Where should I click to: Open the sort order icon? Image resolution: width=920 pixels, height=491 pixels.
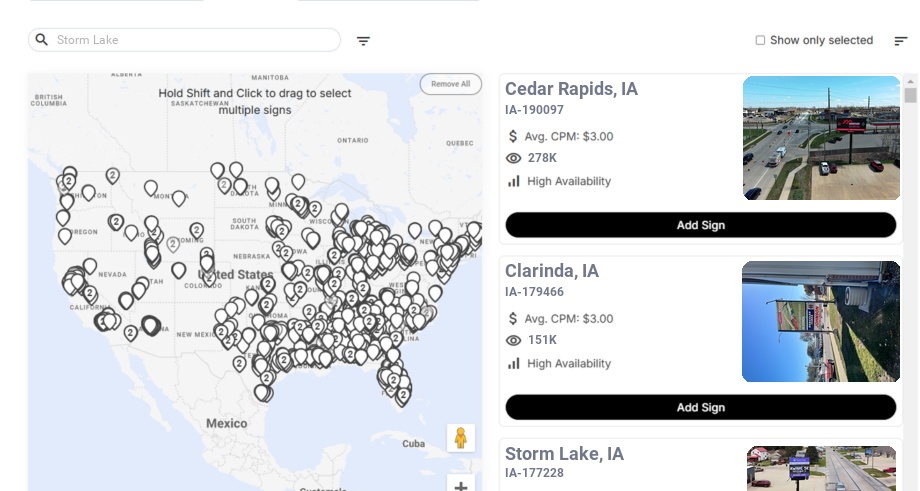901,41
